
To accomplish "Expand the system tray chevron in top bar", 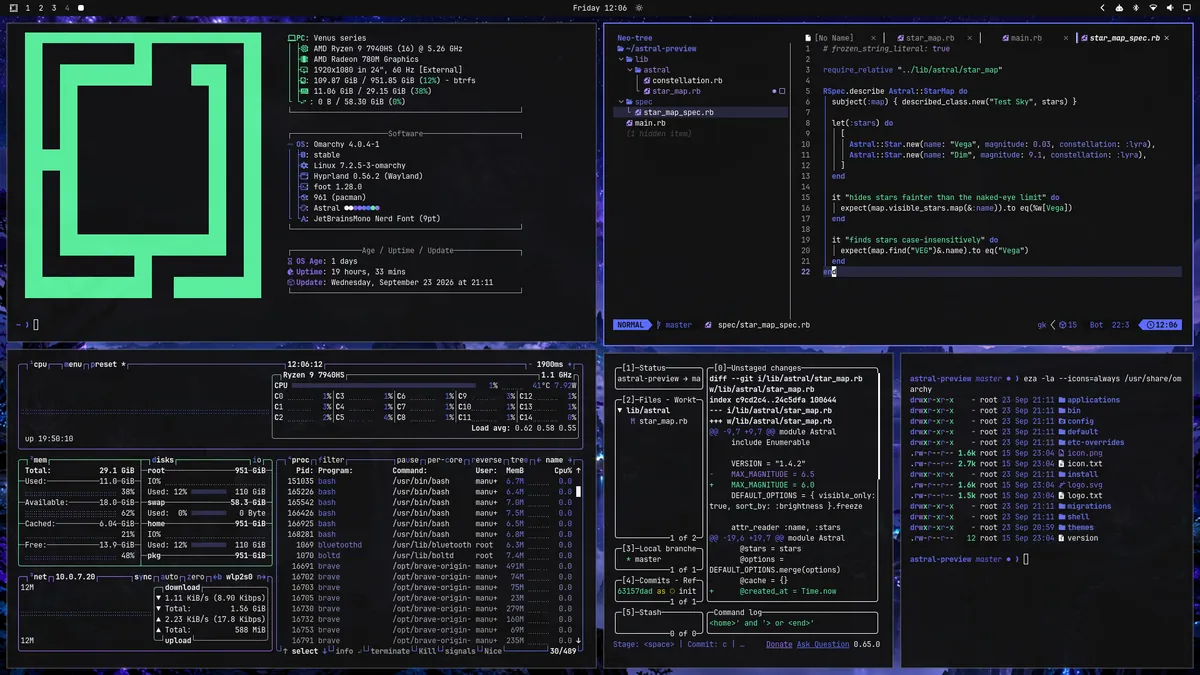I will click(x=1102, y=8).
